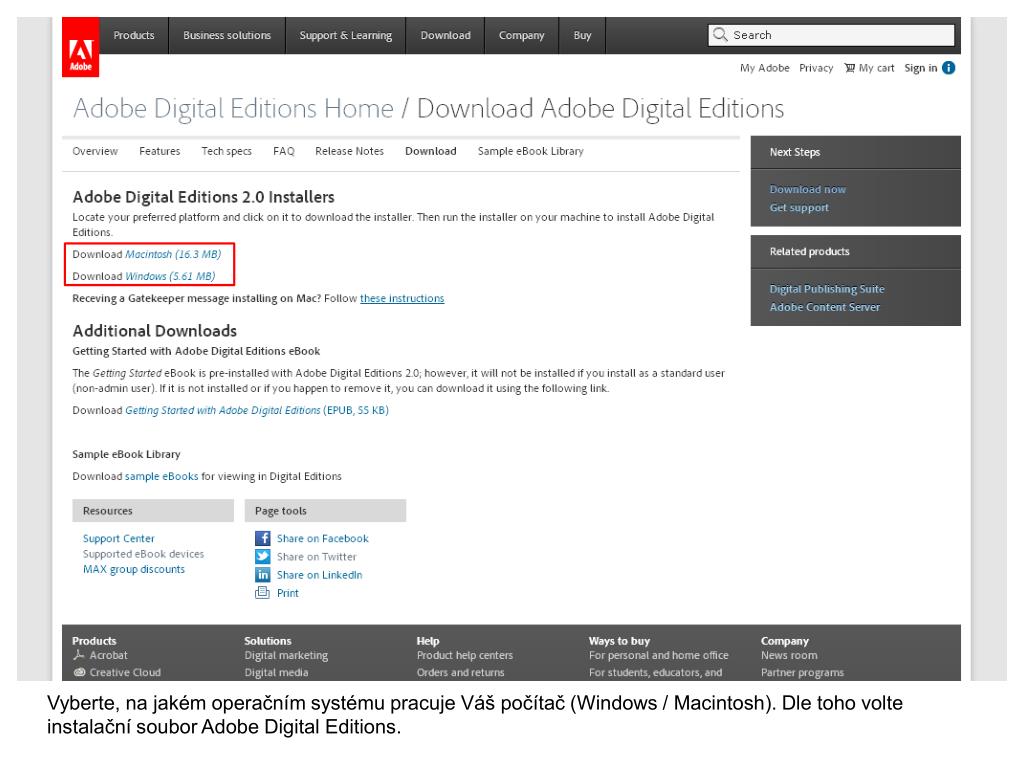Viewport: 1024px width, 768px height.
Task: Switch to the Release Notes tab
Action: (x=349, y=151)
